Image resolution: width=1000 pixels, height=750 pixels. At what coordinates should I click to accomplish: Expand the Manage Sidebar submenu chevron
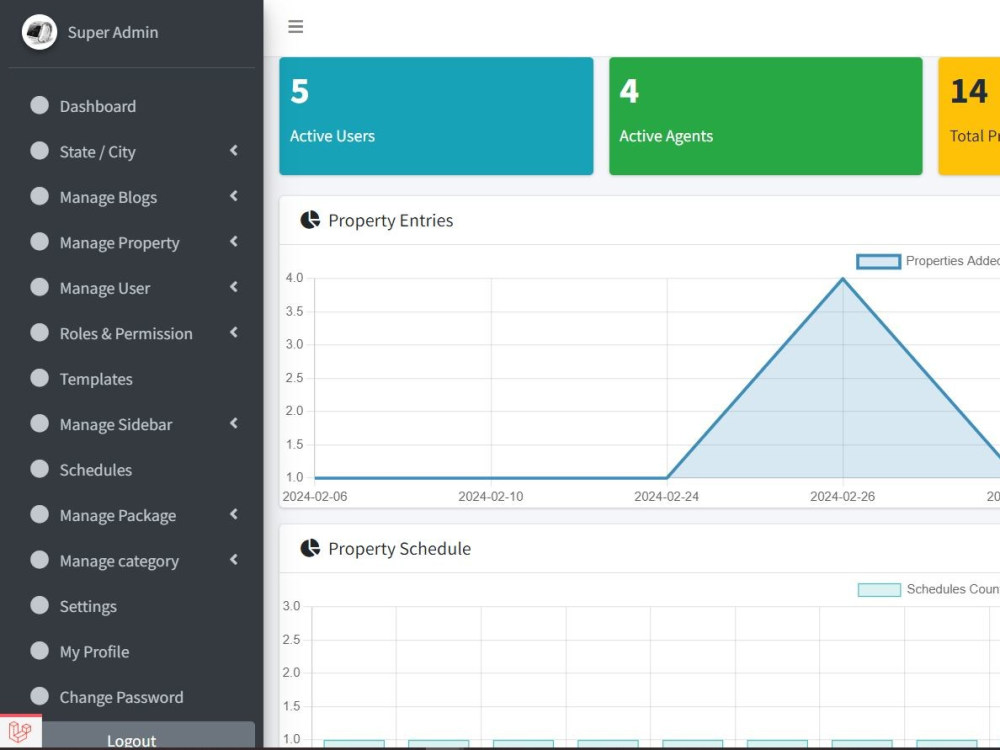[234, 423]
